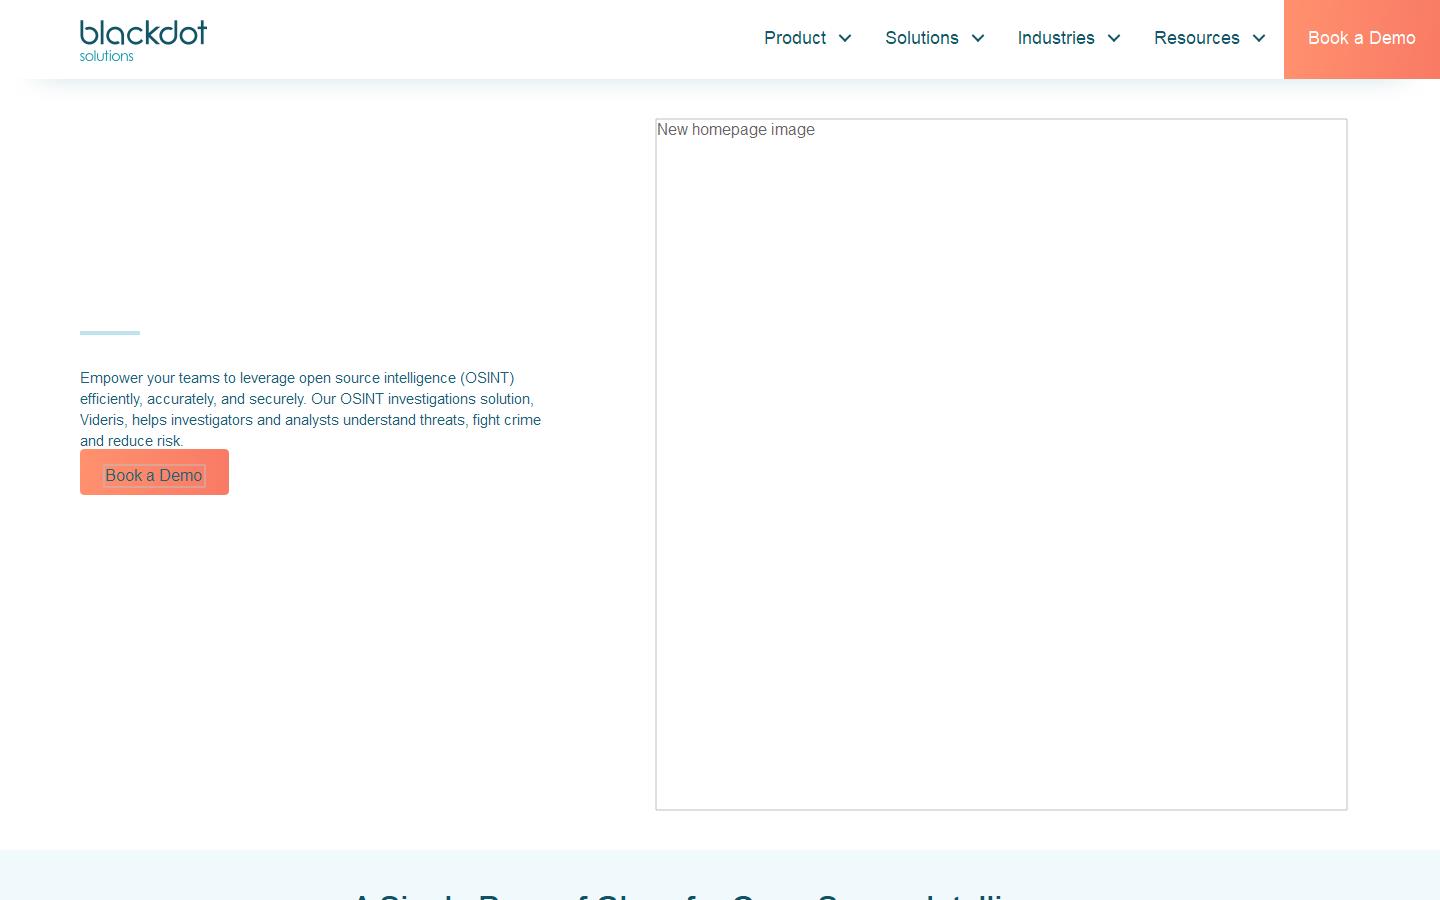Click the word Videris in the description

[x=102, y=420]
